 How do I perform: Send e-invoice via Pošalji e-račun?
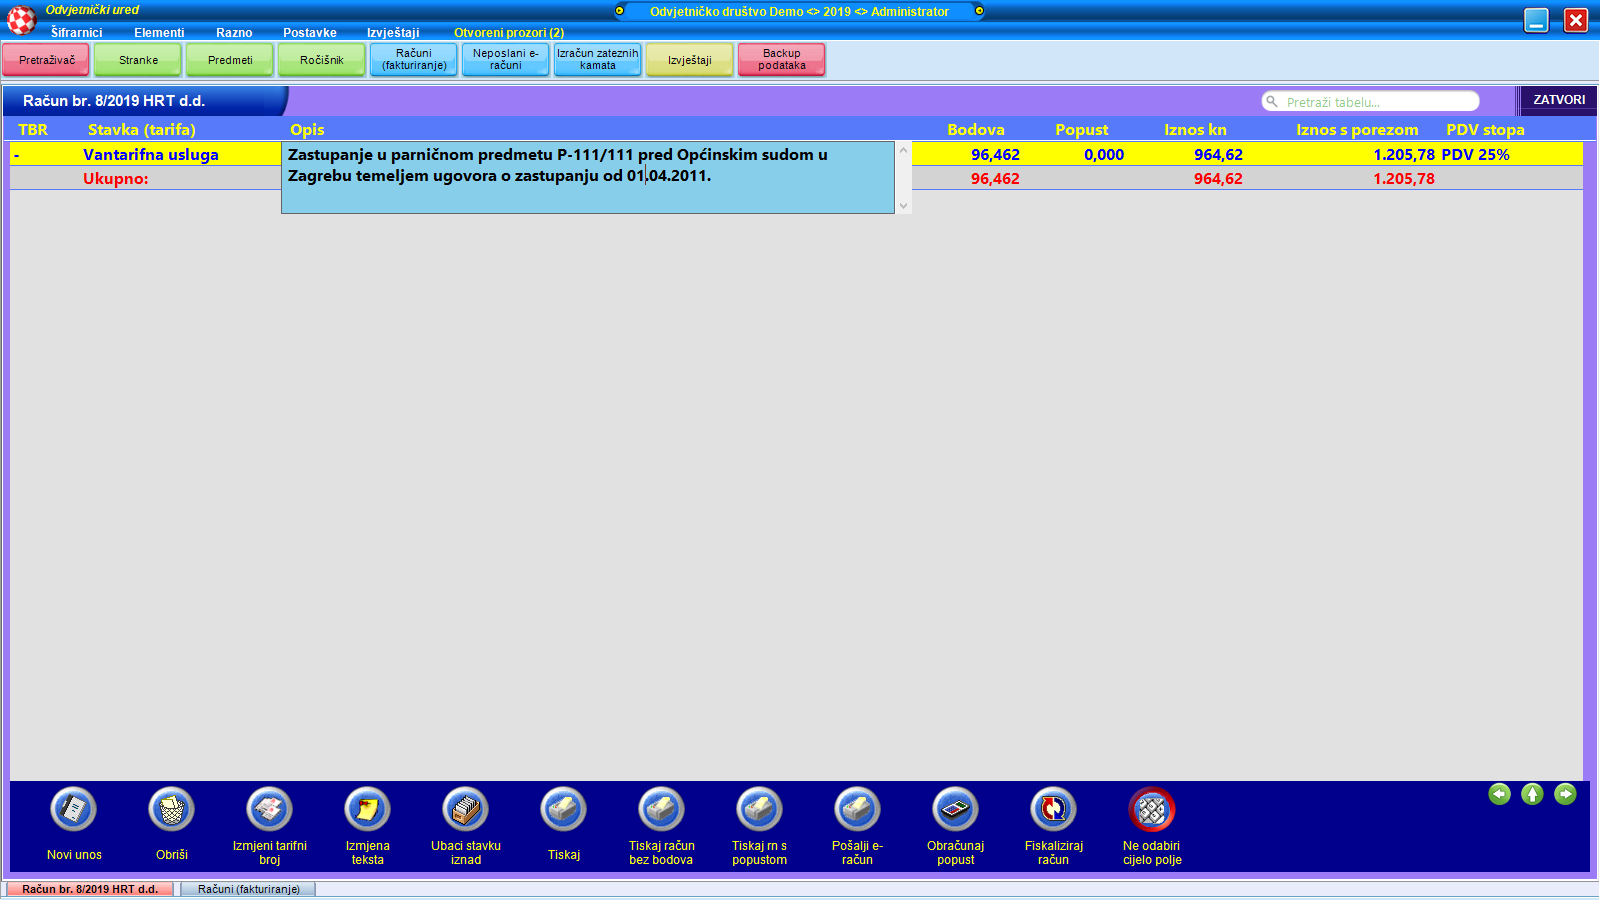pos(857,810)
